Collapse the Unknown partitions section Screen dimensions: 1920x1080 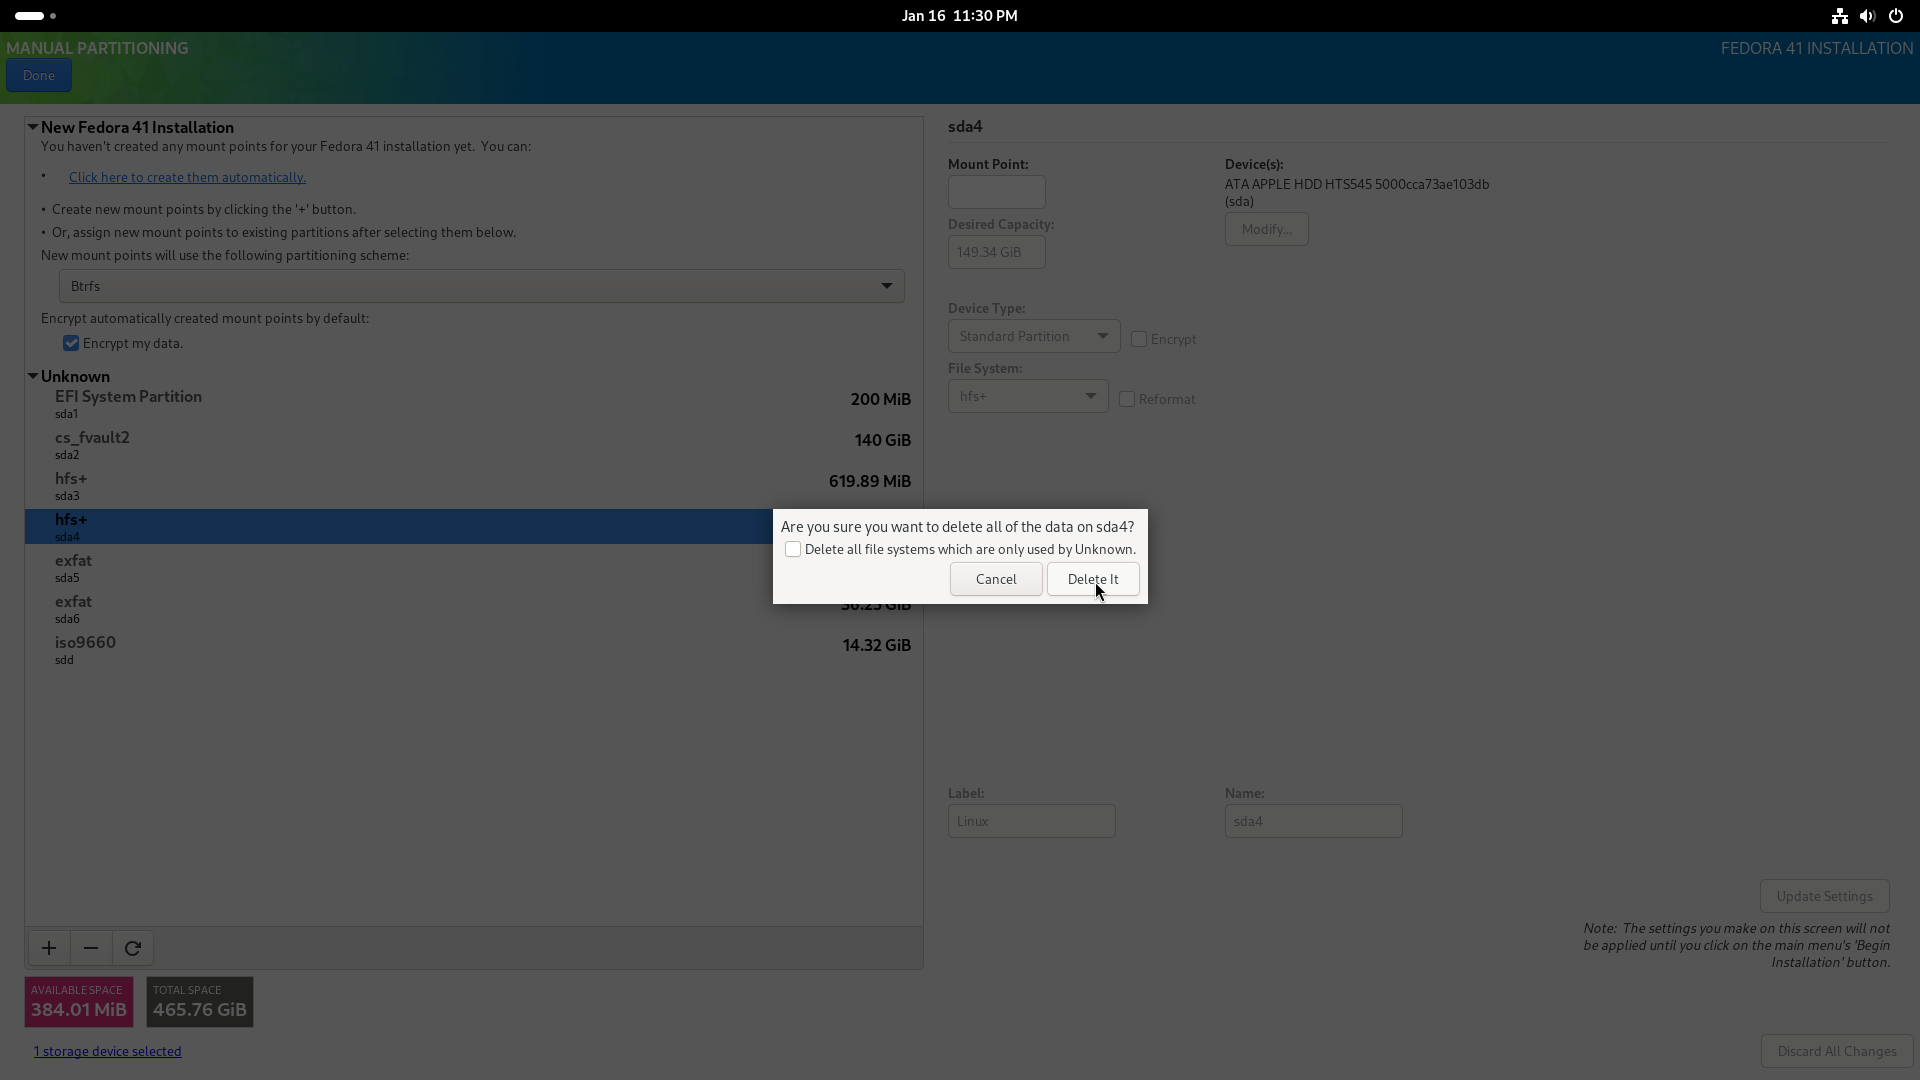click(x=33, y=376)
